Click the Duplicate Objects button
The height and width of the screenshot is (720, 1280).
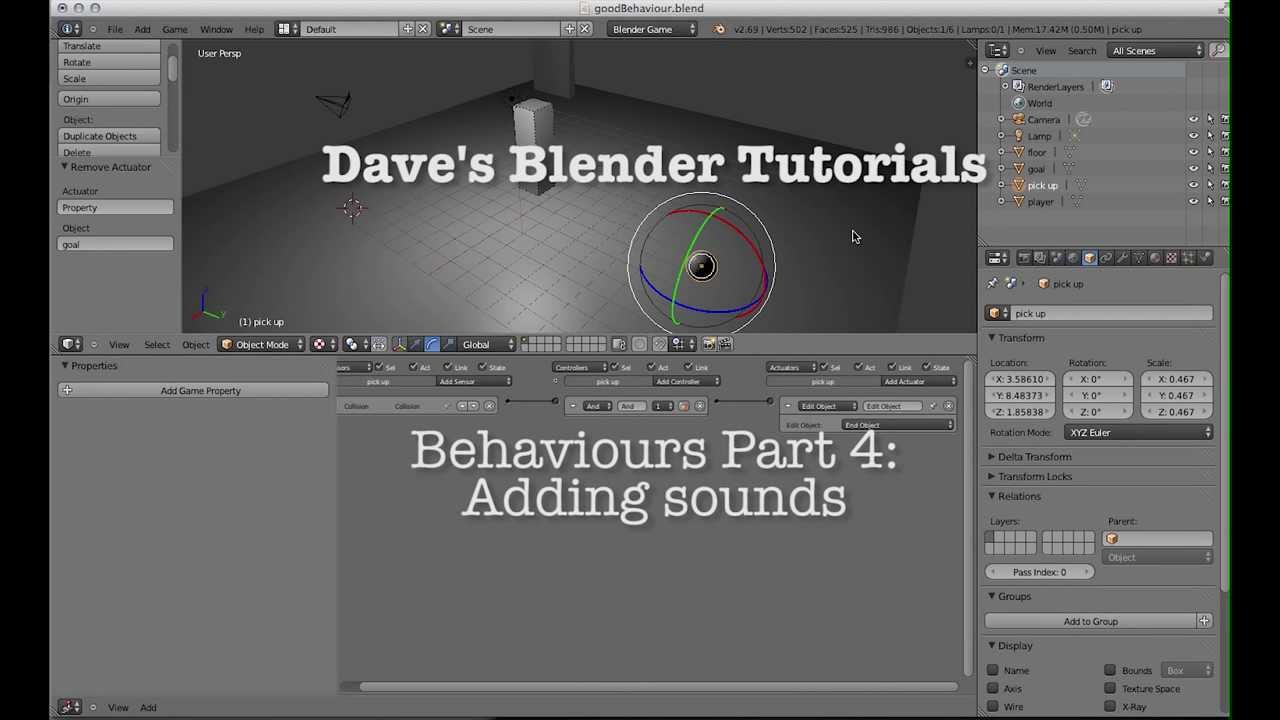click(x=109, y=136)
